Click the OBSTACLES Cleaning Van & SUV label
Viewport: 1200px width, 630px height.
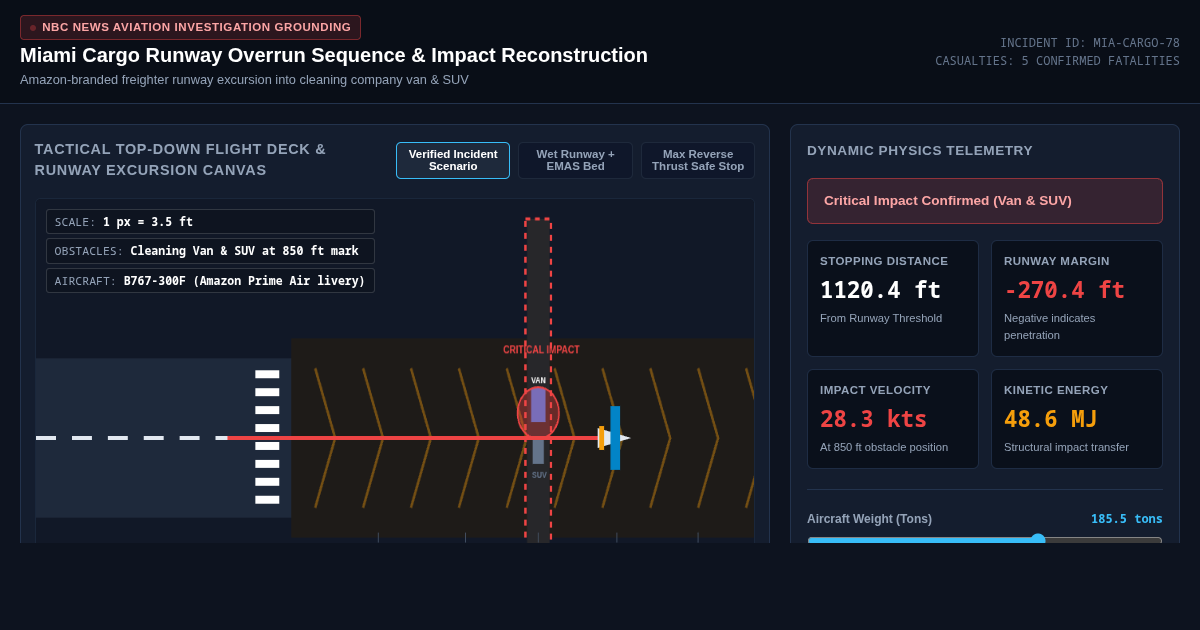[210, 251]
